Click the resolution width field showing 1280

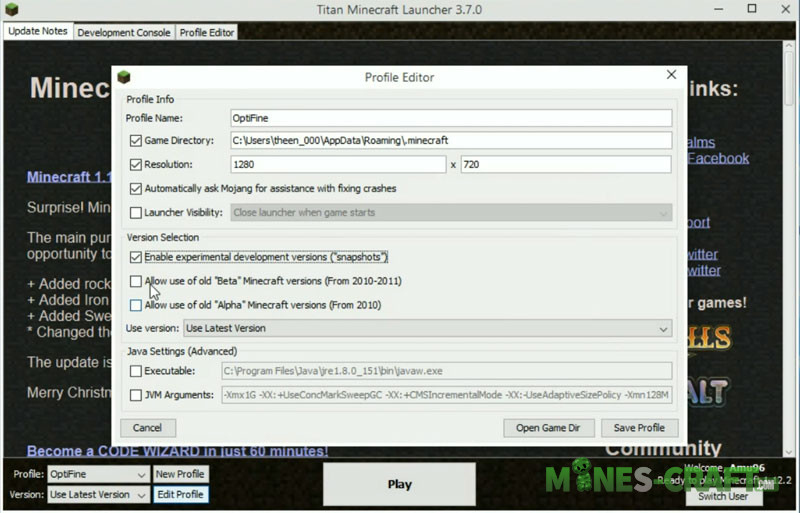(x=338, y=164)
